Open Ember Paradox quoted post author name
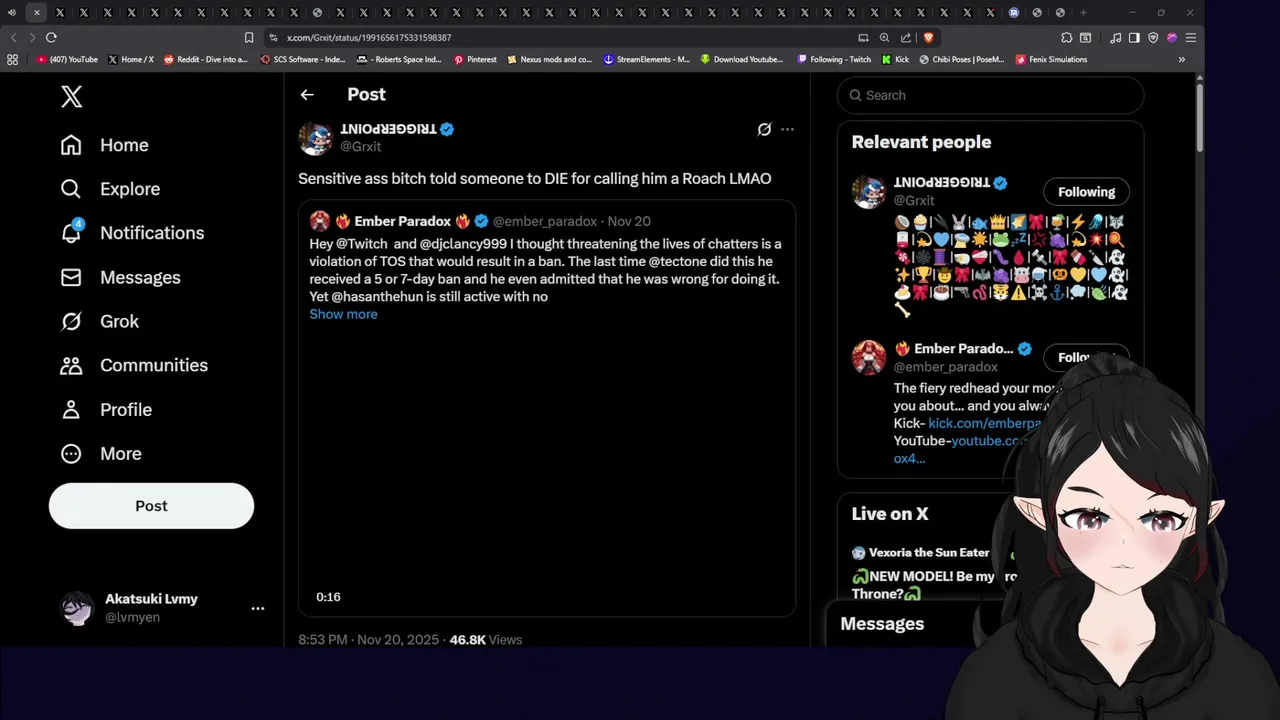This screenshot has height=720, width=1280. [x=402, y=221]
